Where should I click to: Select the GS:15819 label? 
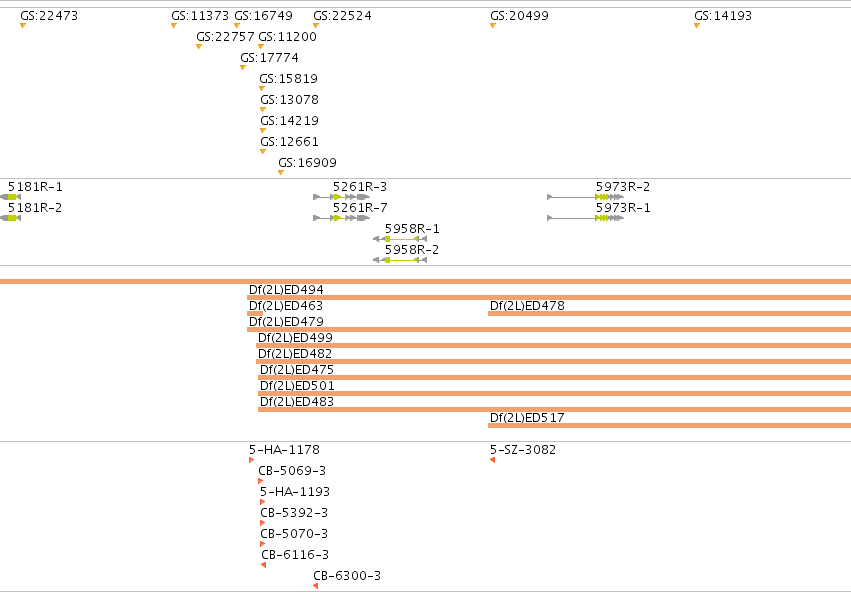click(x=289, y=79)
